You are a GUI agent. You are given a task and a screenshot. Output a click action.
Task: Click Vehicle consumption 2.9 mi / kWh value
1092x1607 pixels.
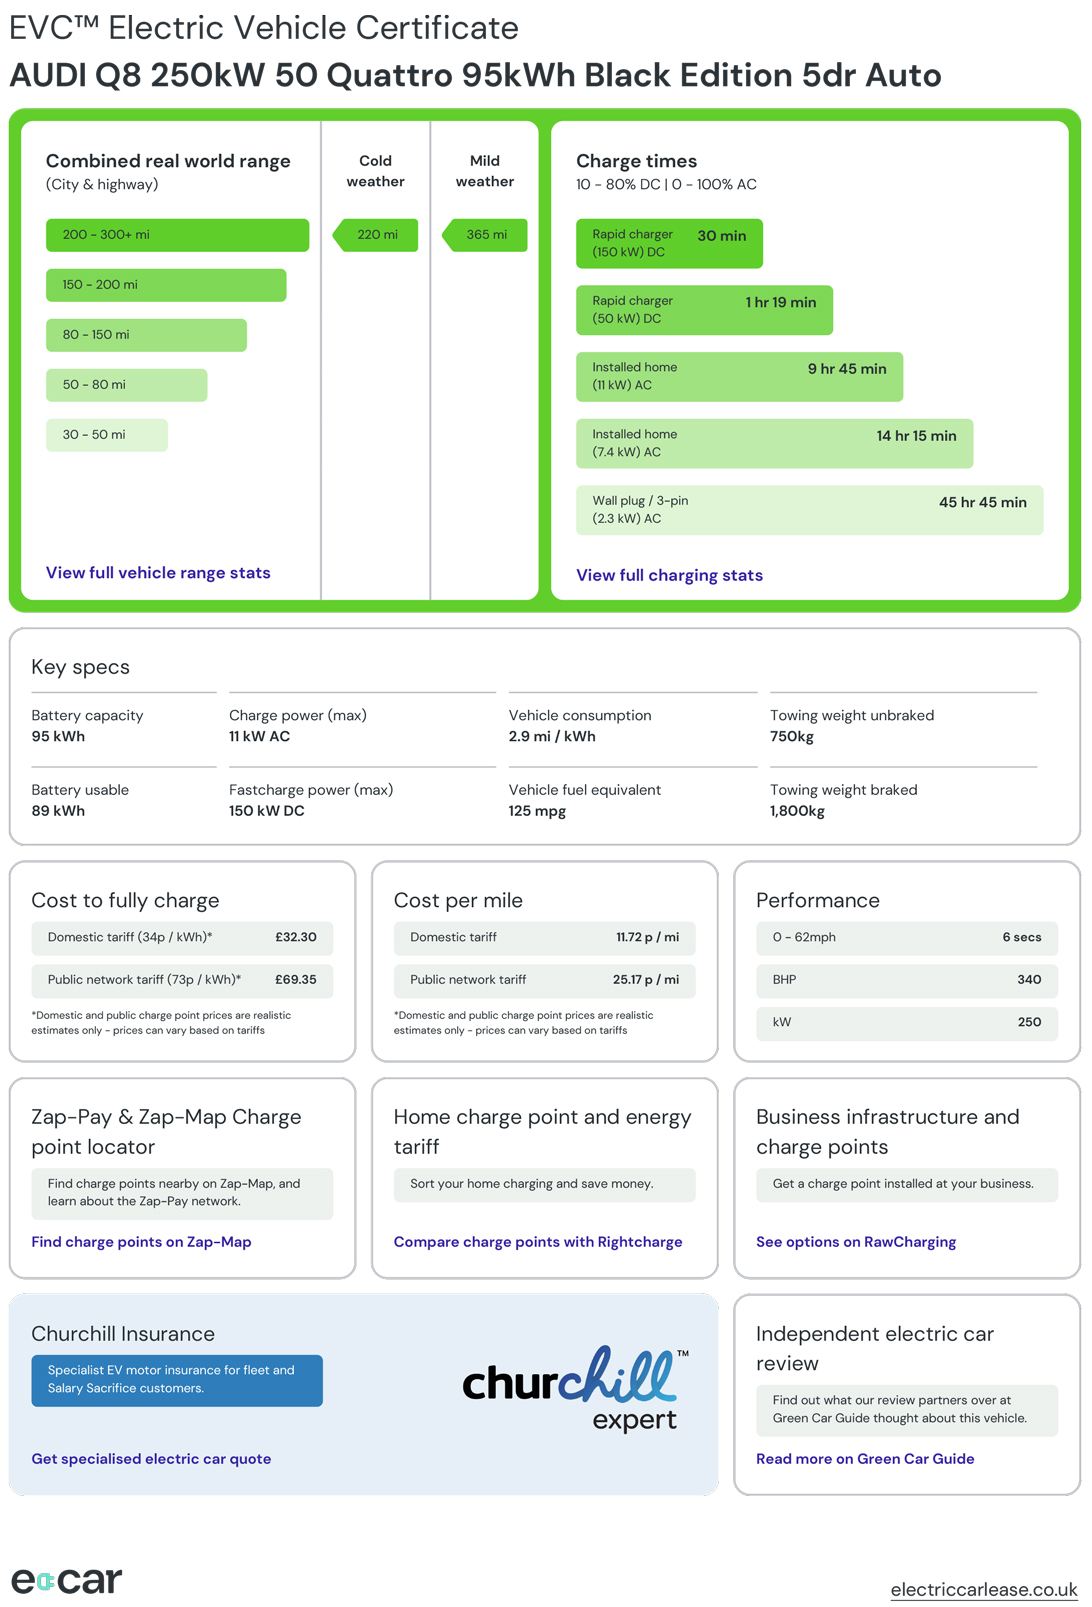coord(552,737)
